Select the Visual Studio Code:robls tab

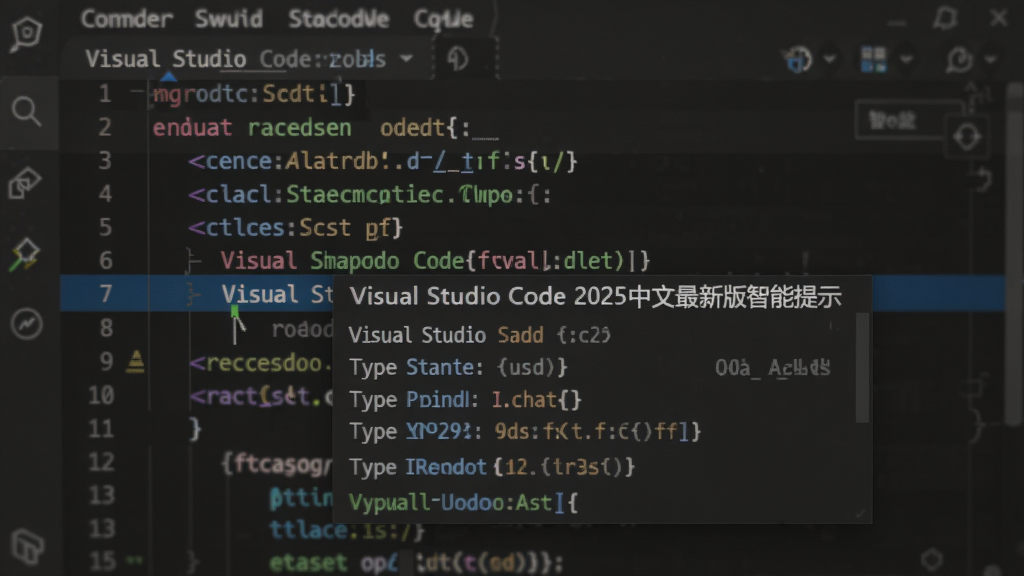point(235,59)
